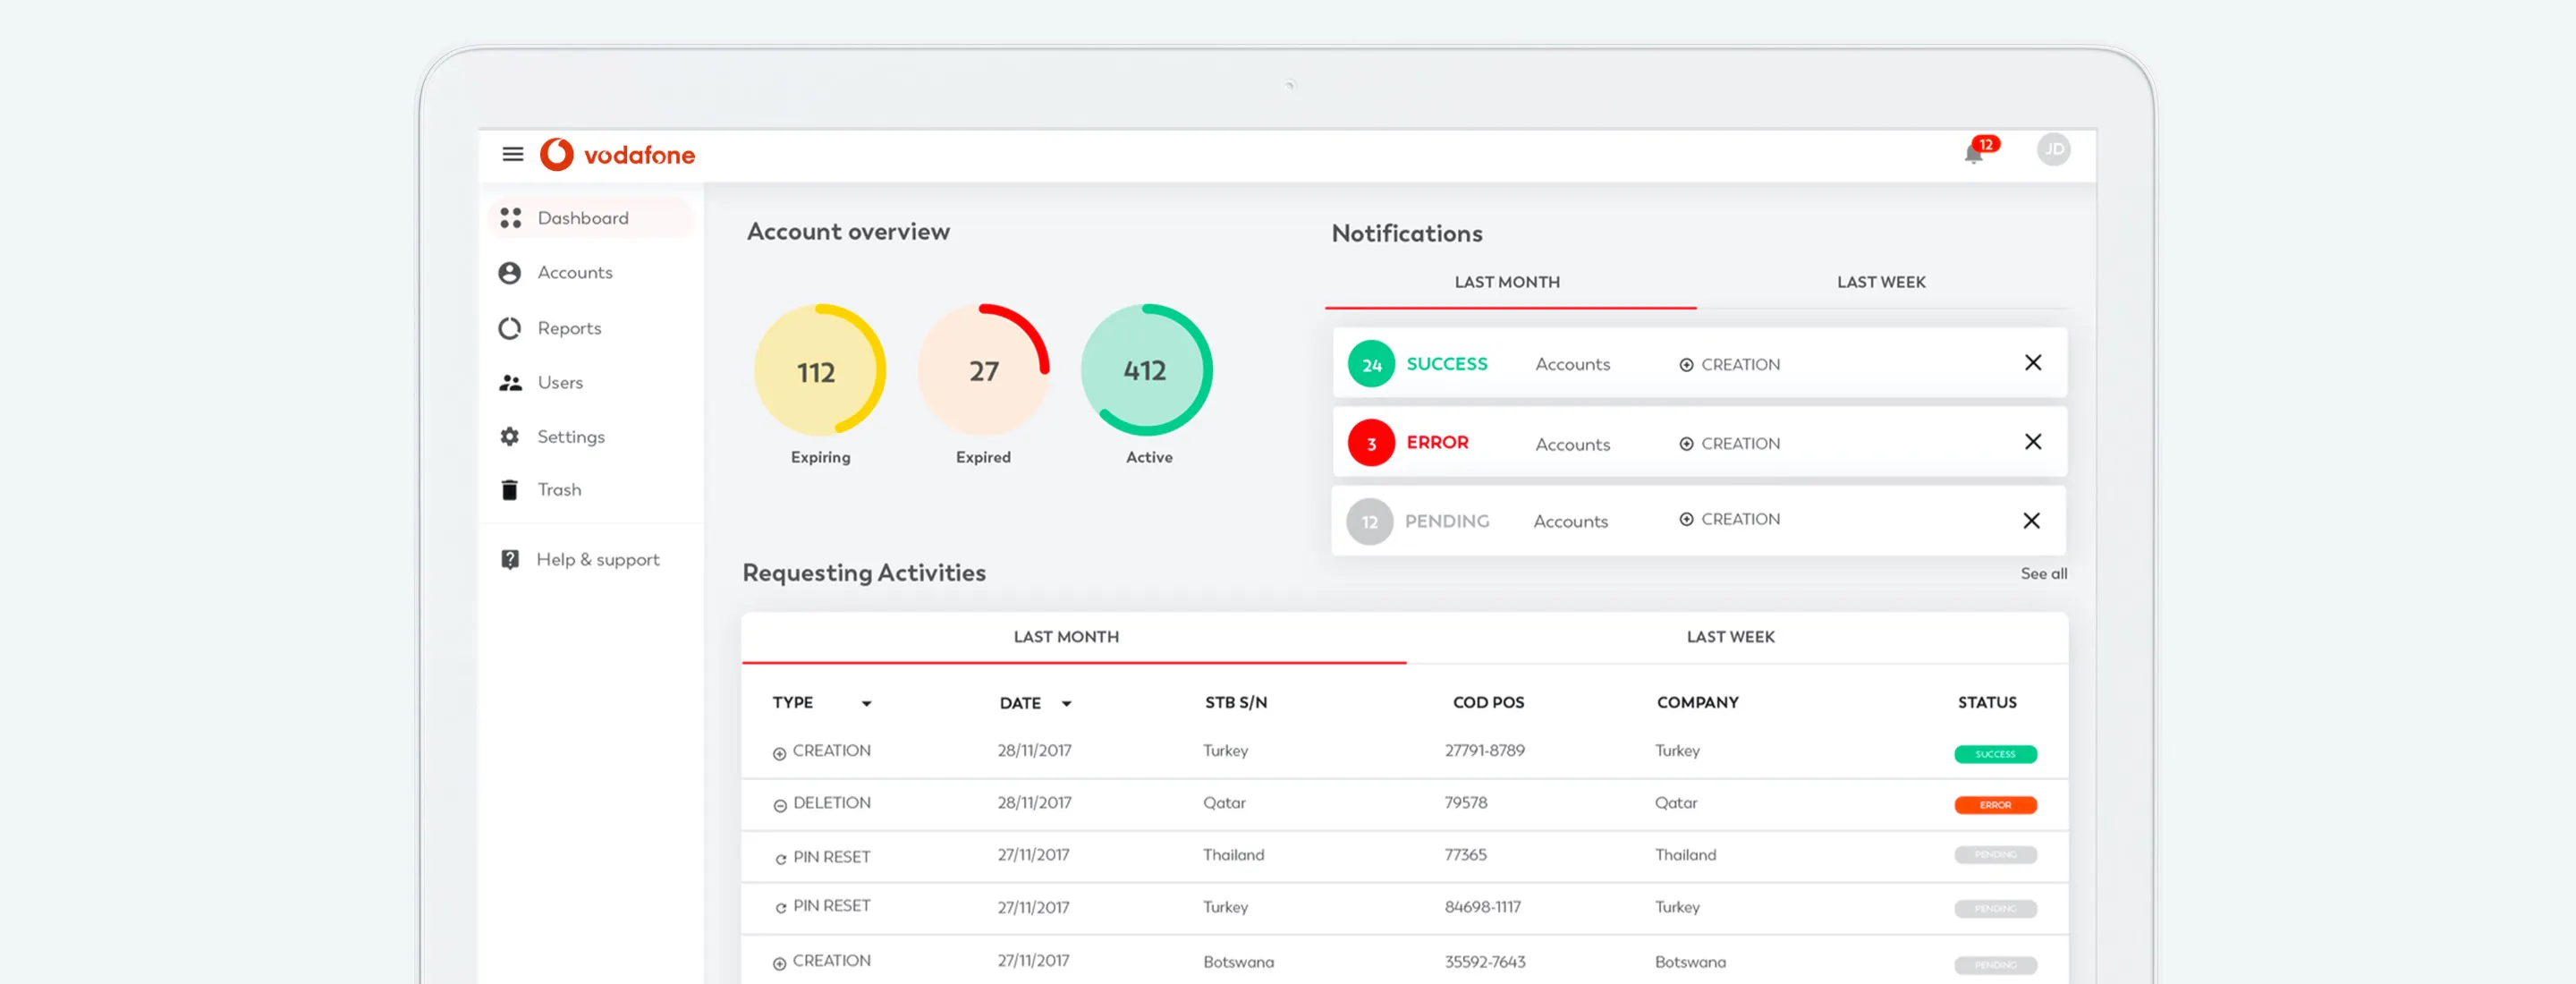Click the orange ERROR status badge
Screen dimensions: 2576x984
click(1995, 805)
